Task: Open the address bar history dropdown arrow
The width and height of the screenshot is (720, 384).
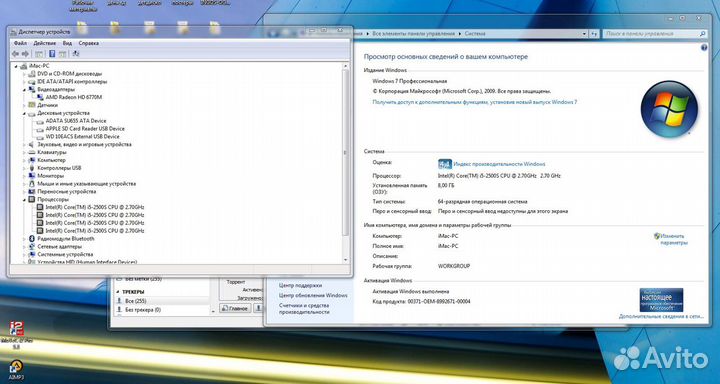Action: 584,34
